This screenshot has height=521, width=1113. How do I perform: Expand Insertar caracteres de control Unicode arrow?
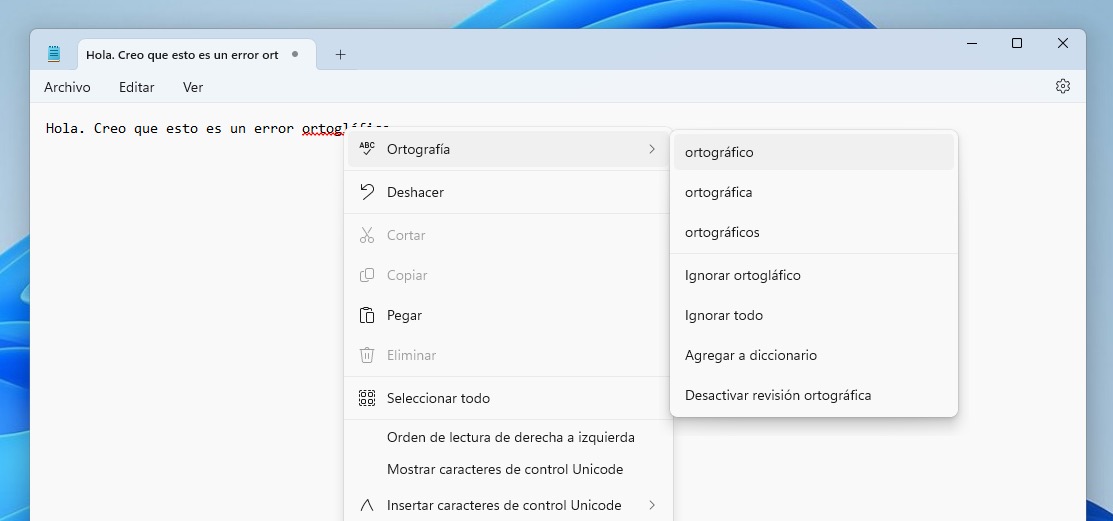[x=652, y=505]
